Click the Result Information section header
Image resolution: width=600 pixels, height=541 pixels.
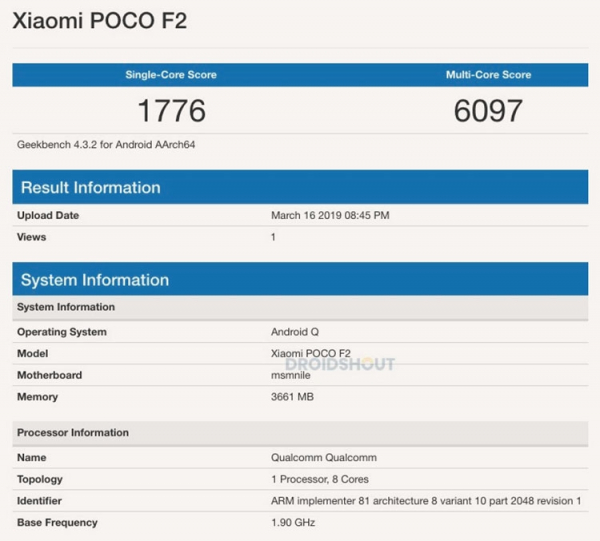(90, 187)
